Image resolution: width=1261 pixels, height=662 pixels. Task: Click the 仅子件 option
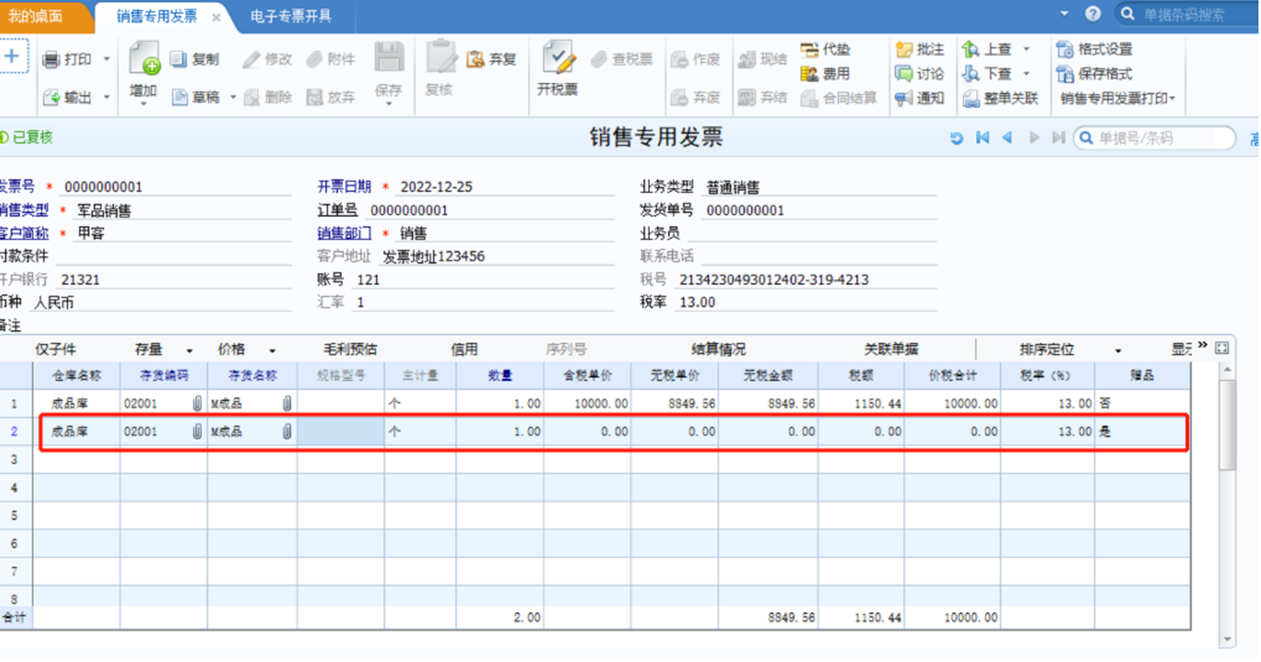(56, 350)
